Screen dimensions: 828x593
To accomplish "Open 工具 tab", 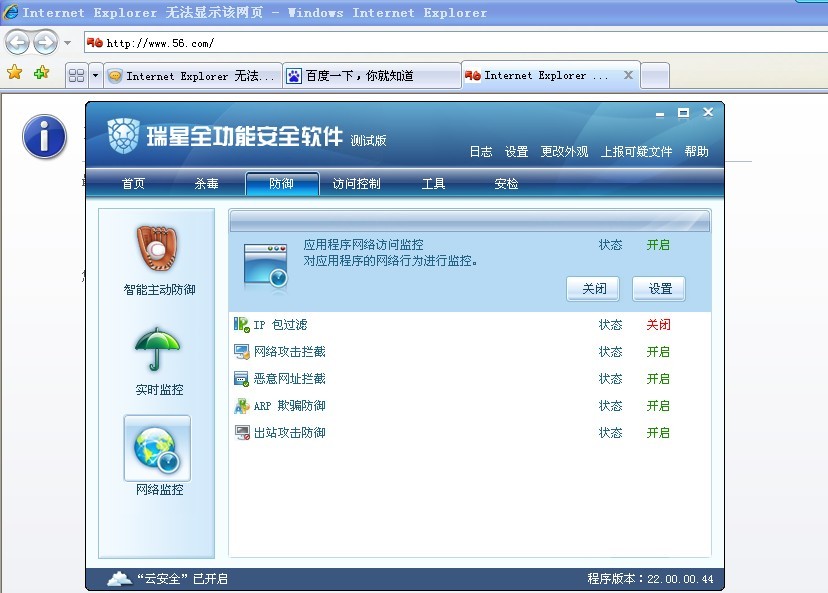I will pos(434,184).
